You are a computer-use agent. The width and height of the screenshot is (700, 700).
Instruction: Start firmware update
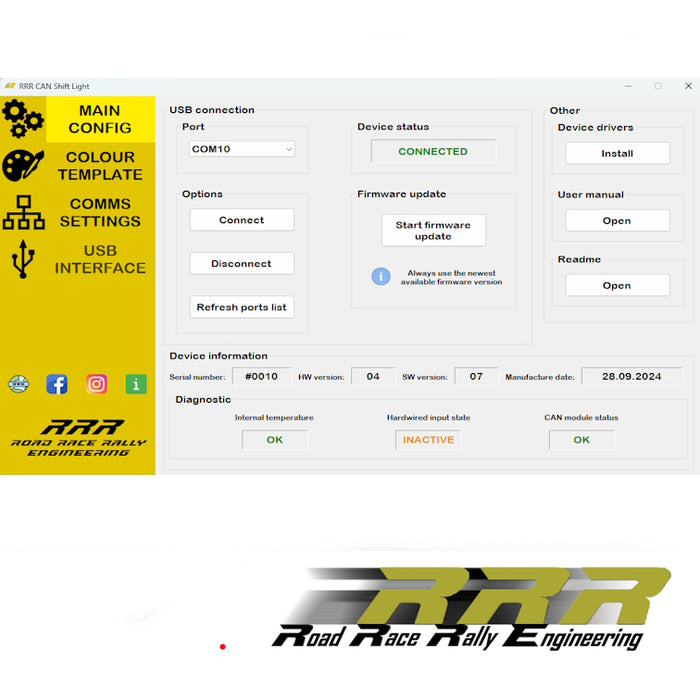(433, 230)
